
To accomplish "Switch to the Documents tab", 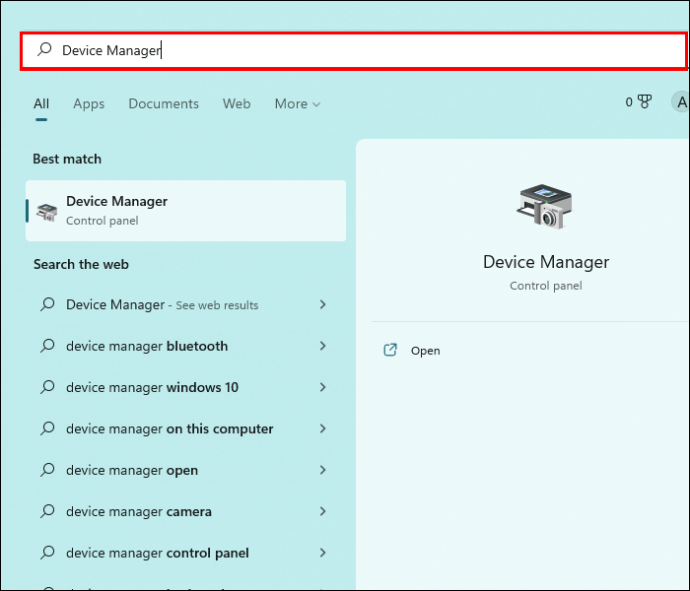I will click(x=163, y=104).
